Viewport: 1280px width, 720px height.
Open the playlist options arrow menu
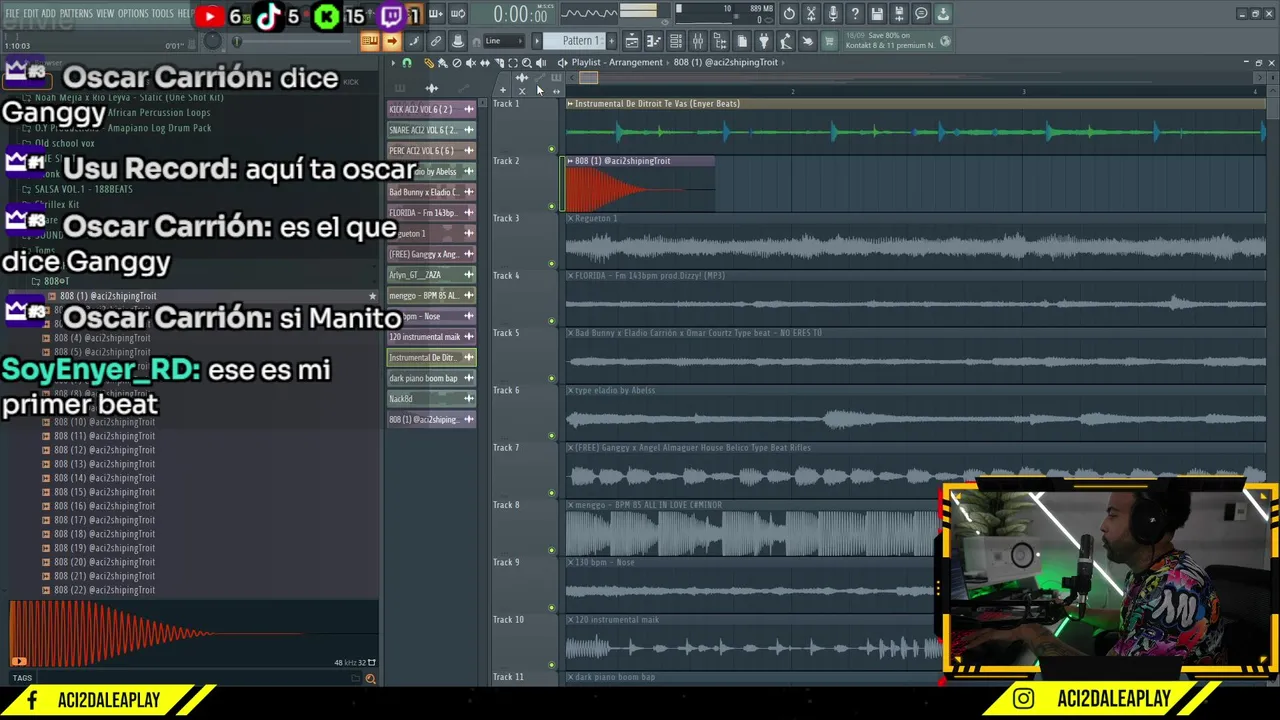point(393,63)
